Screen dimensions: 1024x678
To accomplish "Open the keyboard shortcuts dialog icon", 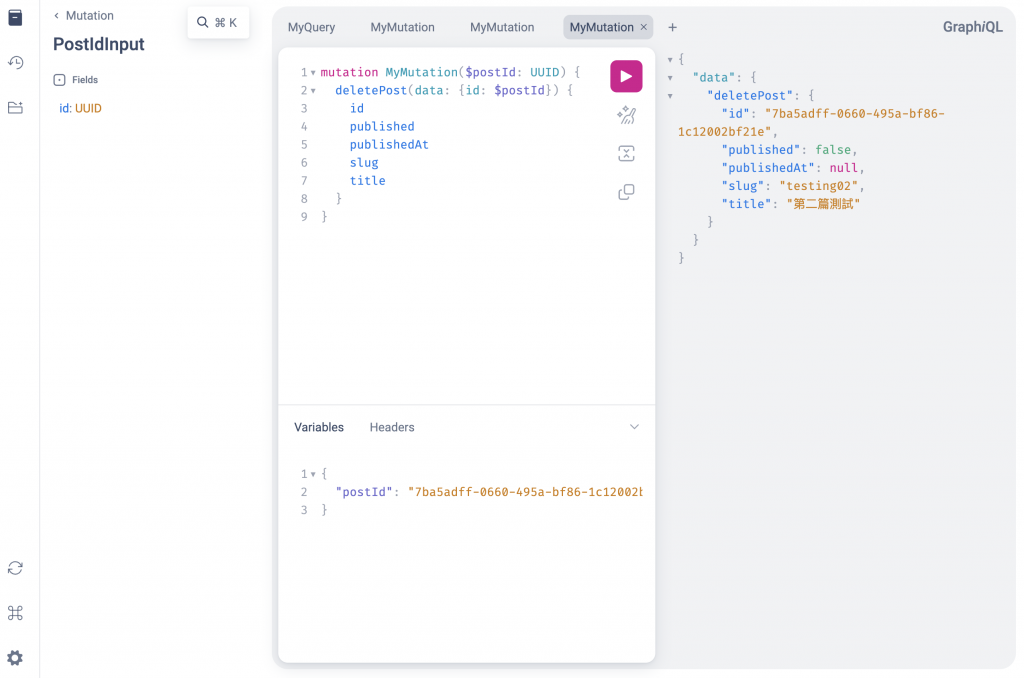I will 15,613.
